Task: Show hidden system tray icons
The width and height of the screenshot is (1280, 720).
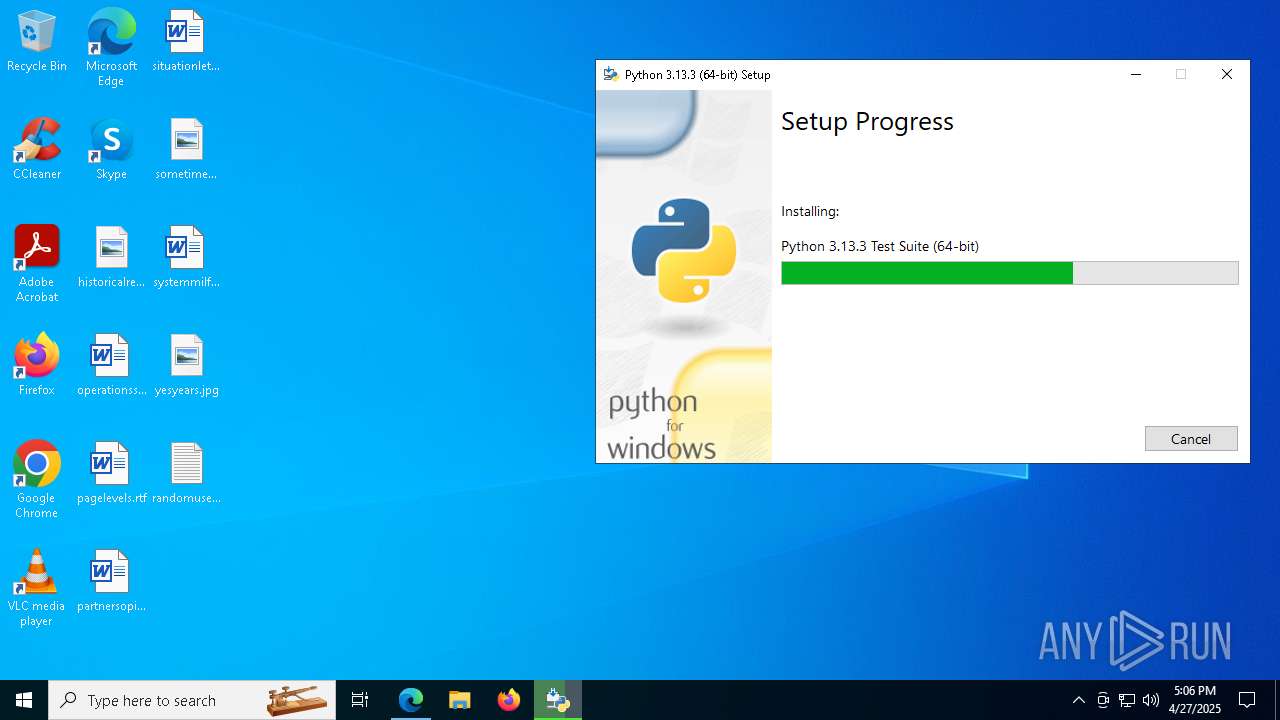Action: 1078,700
